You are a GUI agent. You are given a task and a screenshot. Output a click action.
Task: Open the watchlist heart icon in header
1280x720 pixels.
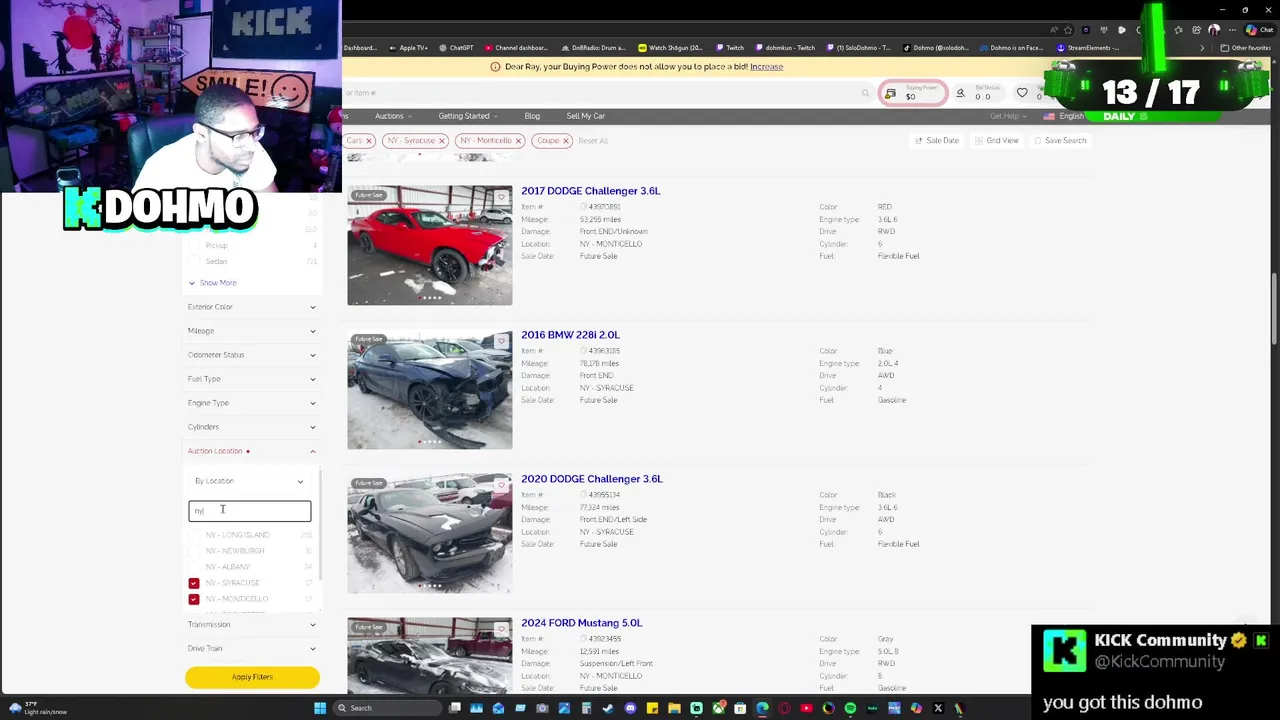pyautogui.click(x=1022, y=93)
